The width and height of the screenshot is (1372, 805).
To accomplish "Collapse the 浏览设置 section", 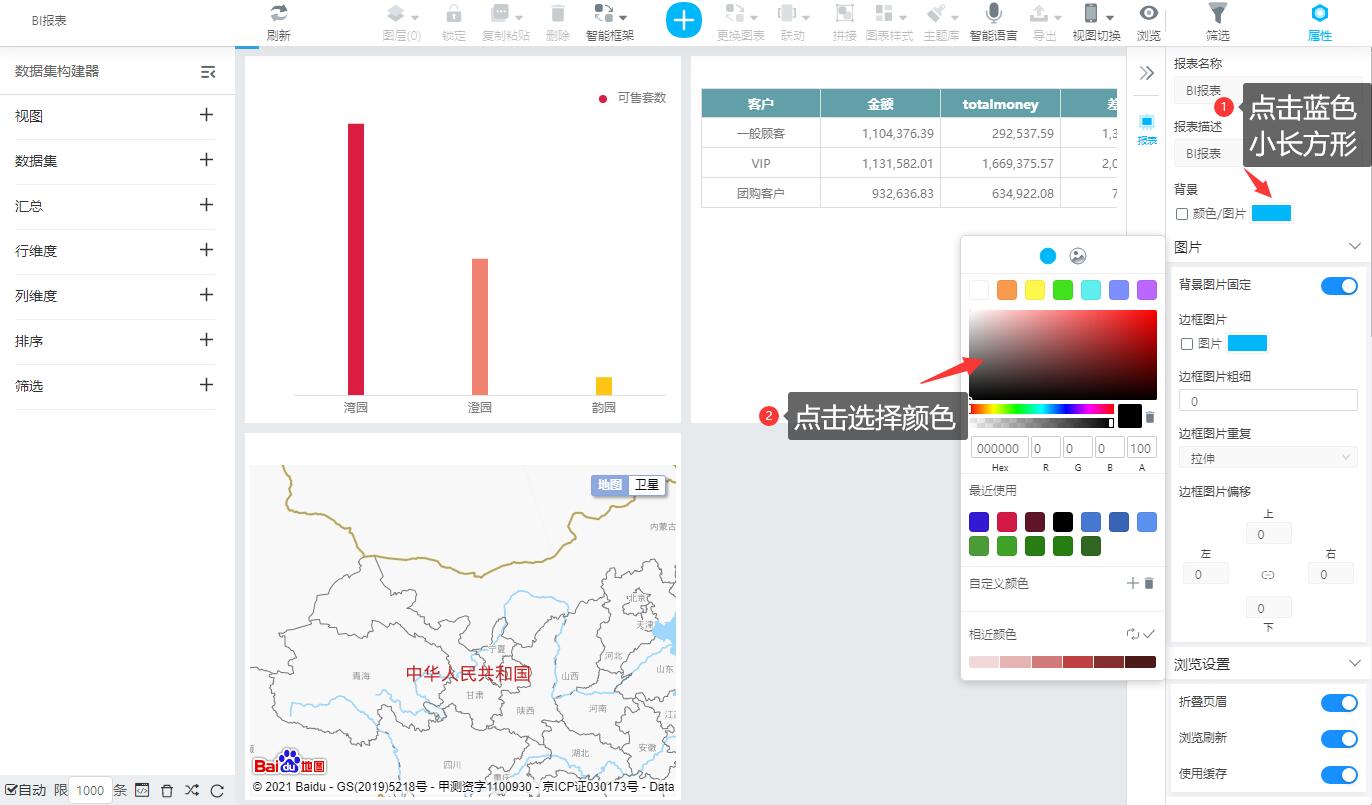I will (1355, 663).
